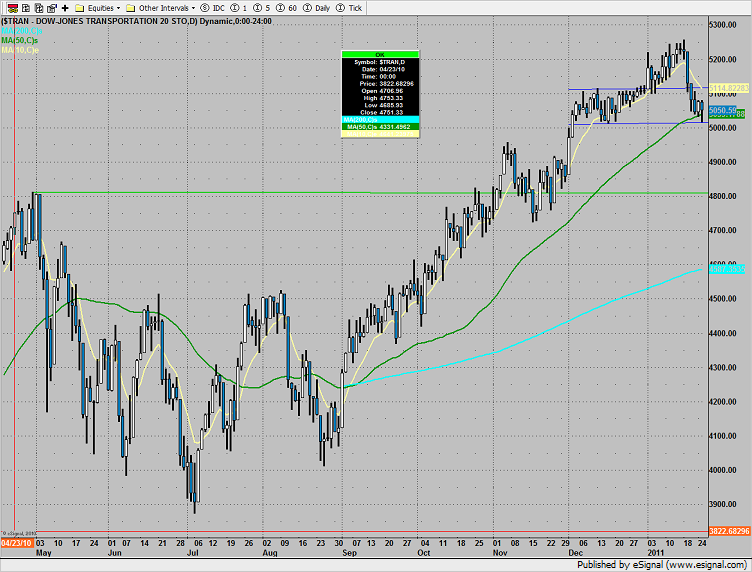Click the Open 4706.96 row in data window
This screenshot has height=572, width=752.
click(380, 91)
